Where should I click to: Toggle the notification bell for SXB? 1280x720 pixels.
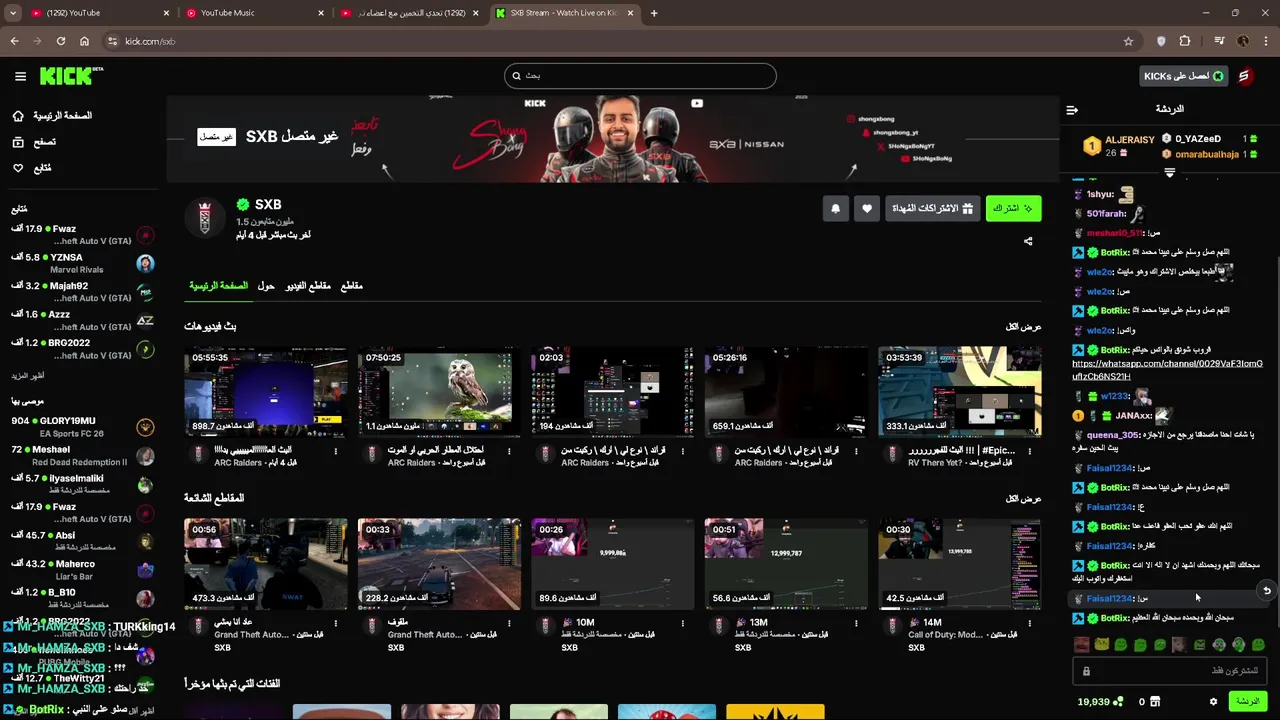[x=835, y=208]
